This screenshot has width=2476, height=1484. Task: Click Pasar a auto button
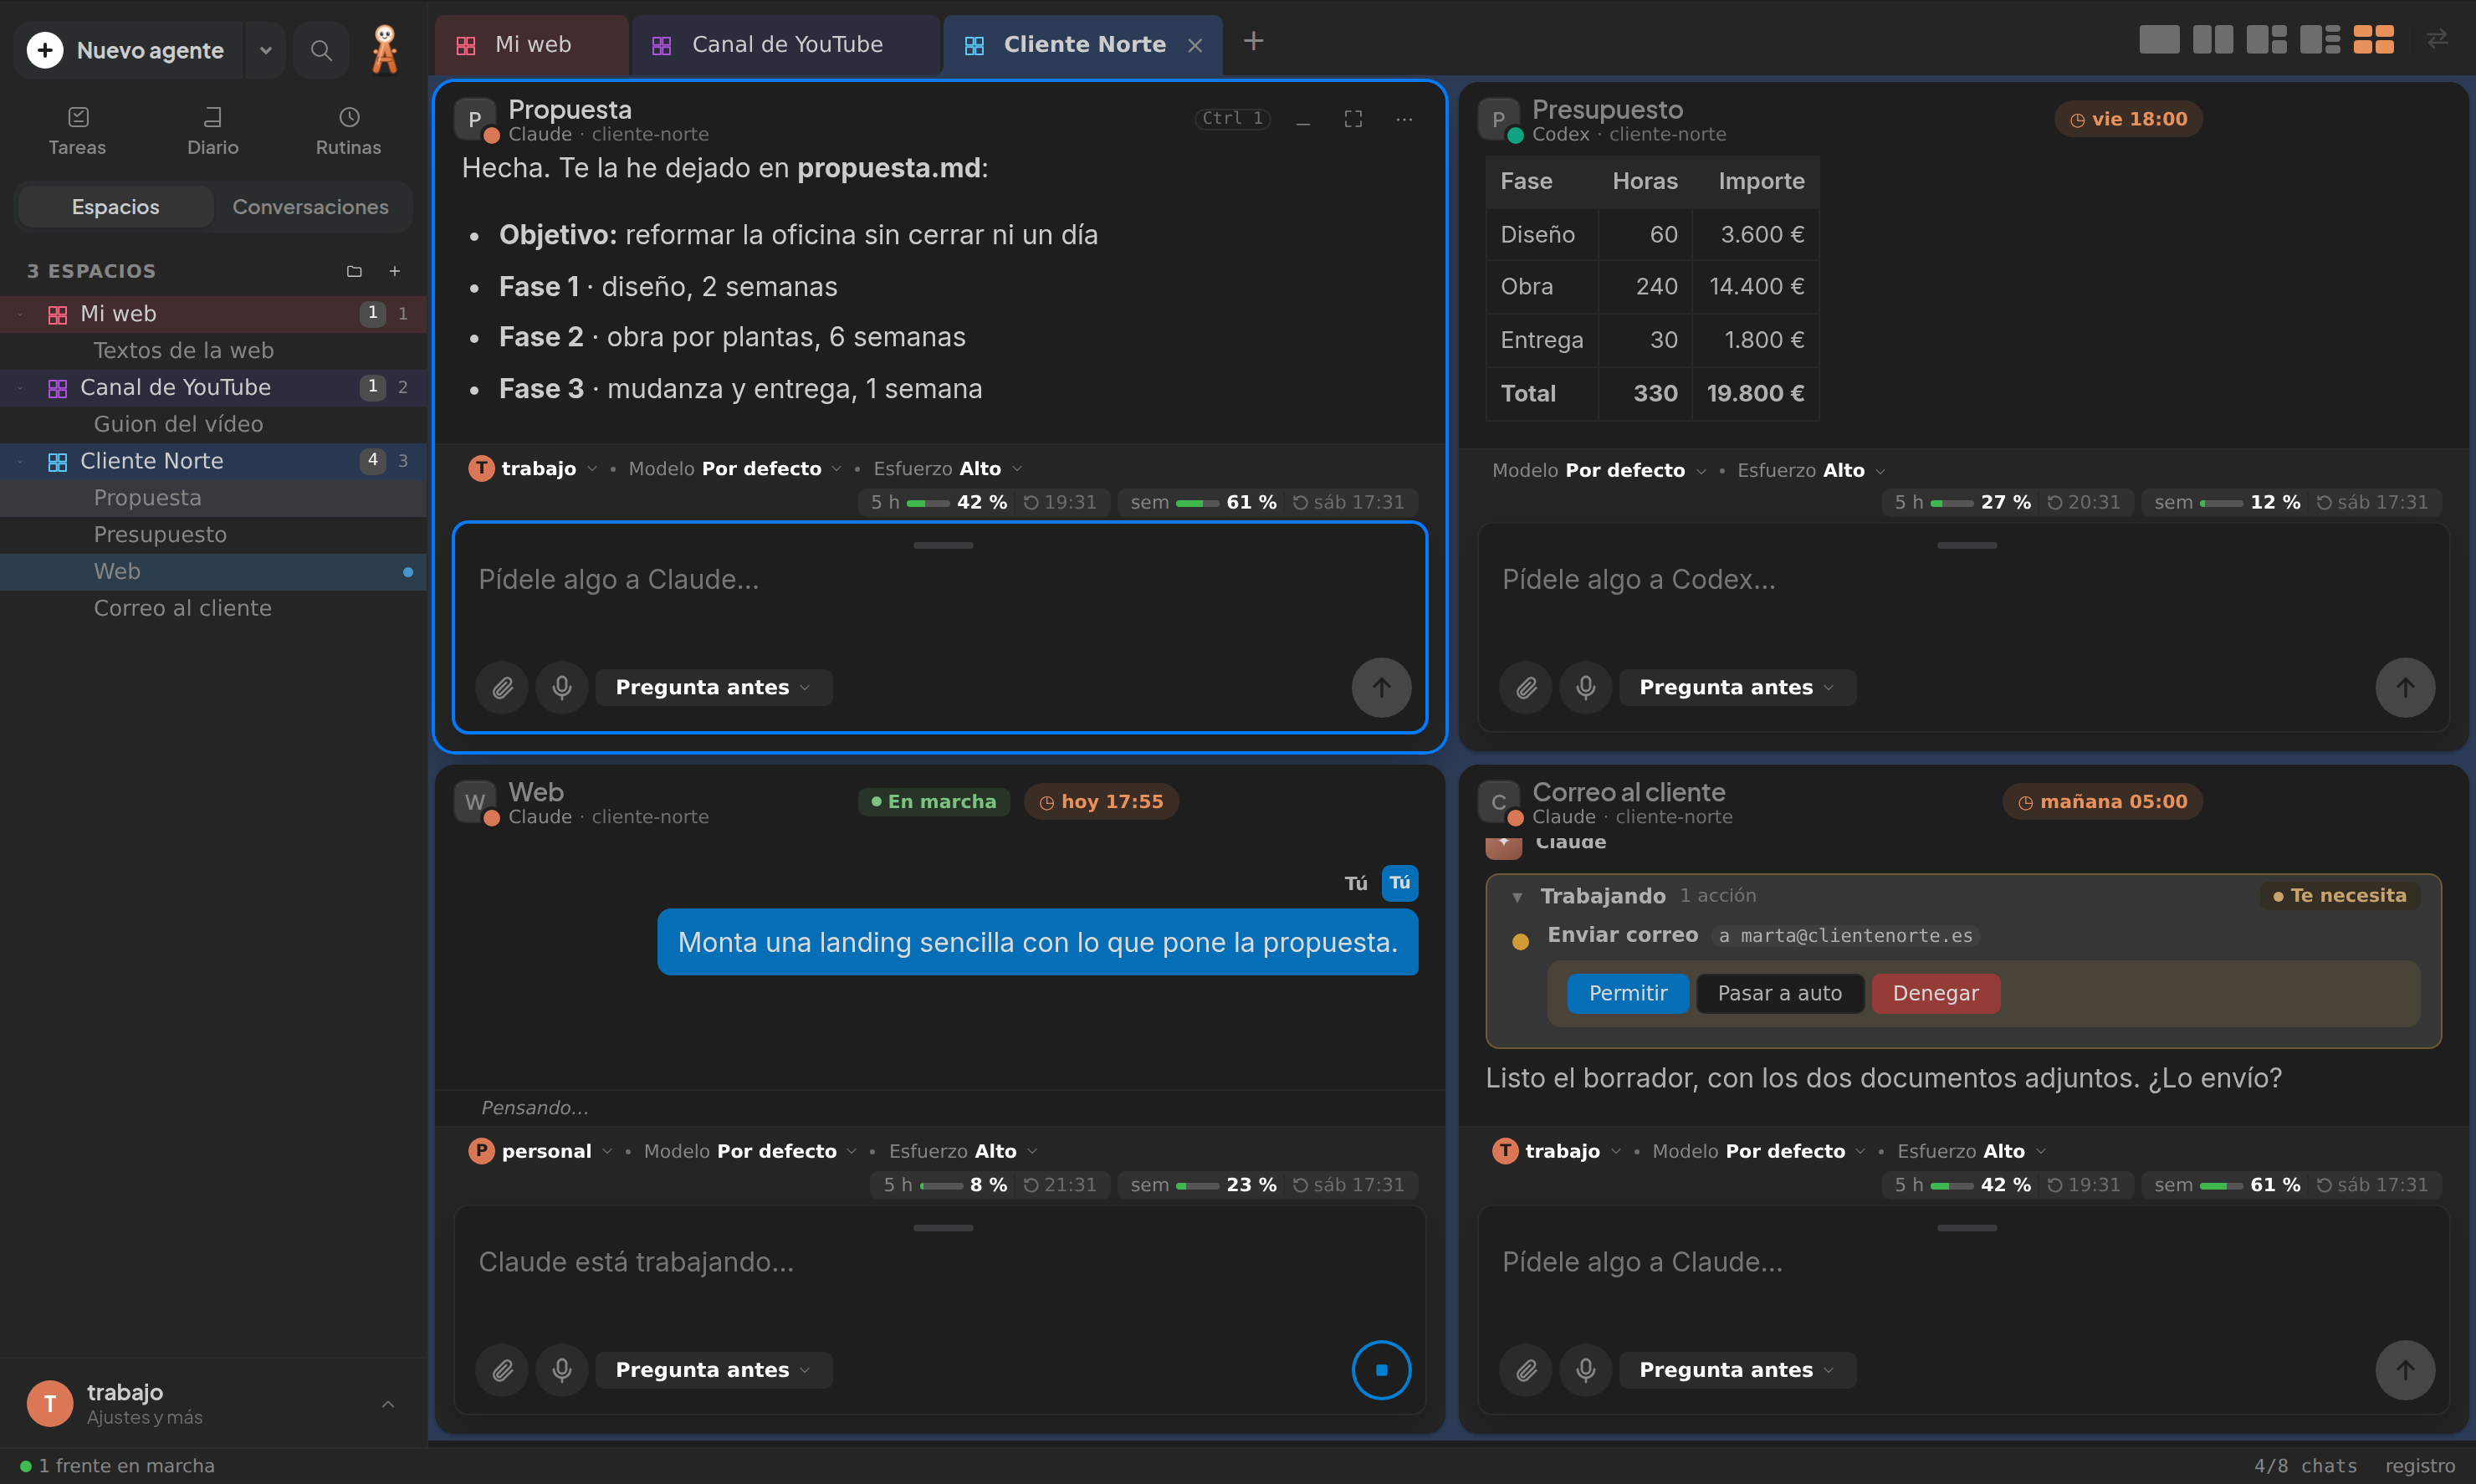[1780, 993]
